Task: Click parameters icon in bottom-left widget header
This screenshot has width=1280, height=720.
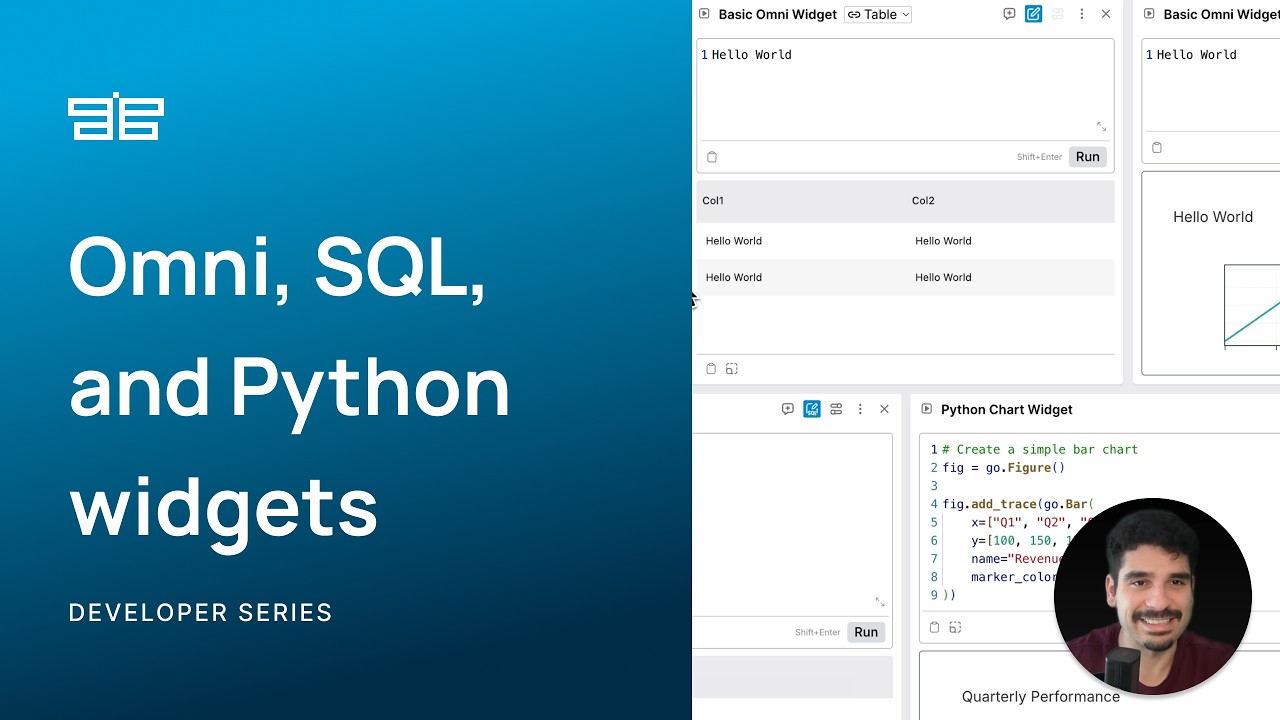Action: tap(836, 409)
